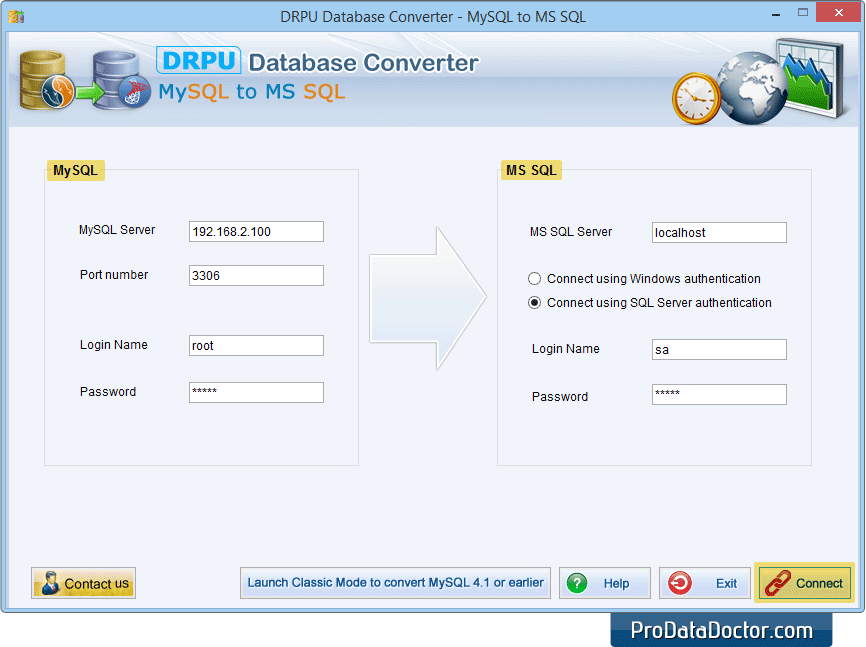Click the MS SQL Server label text

pyautogui.click(x=571, y=232)
